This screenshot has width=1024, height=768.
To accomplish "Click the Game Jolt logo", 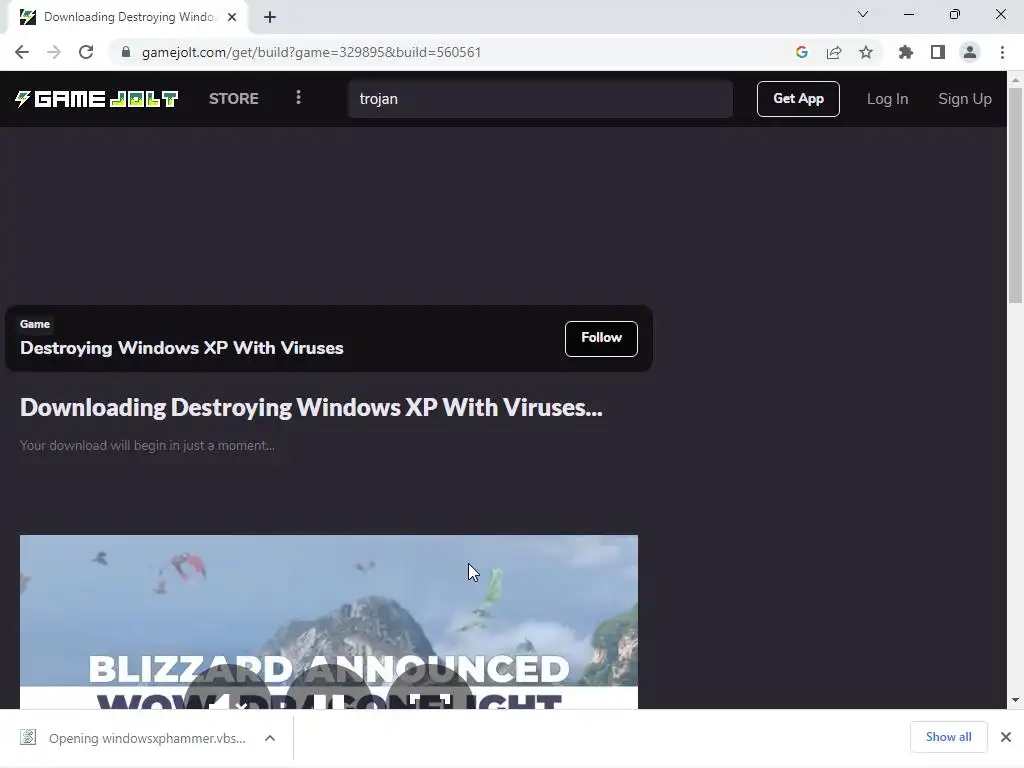I will click(96, 99).
